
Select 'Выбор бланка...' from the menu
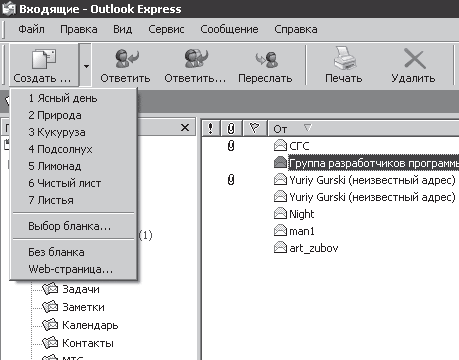[x=69, y=226]
